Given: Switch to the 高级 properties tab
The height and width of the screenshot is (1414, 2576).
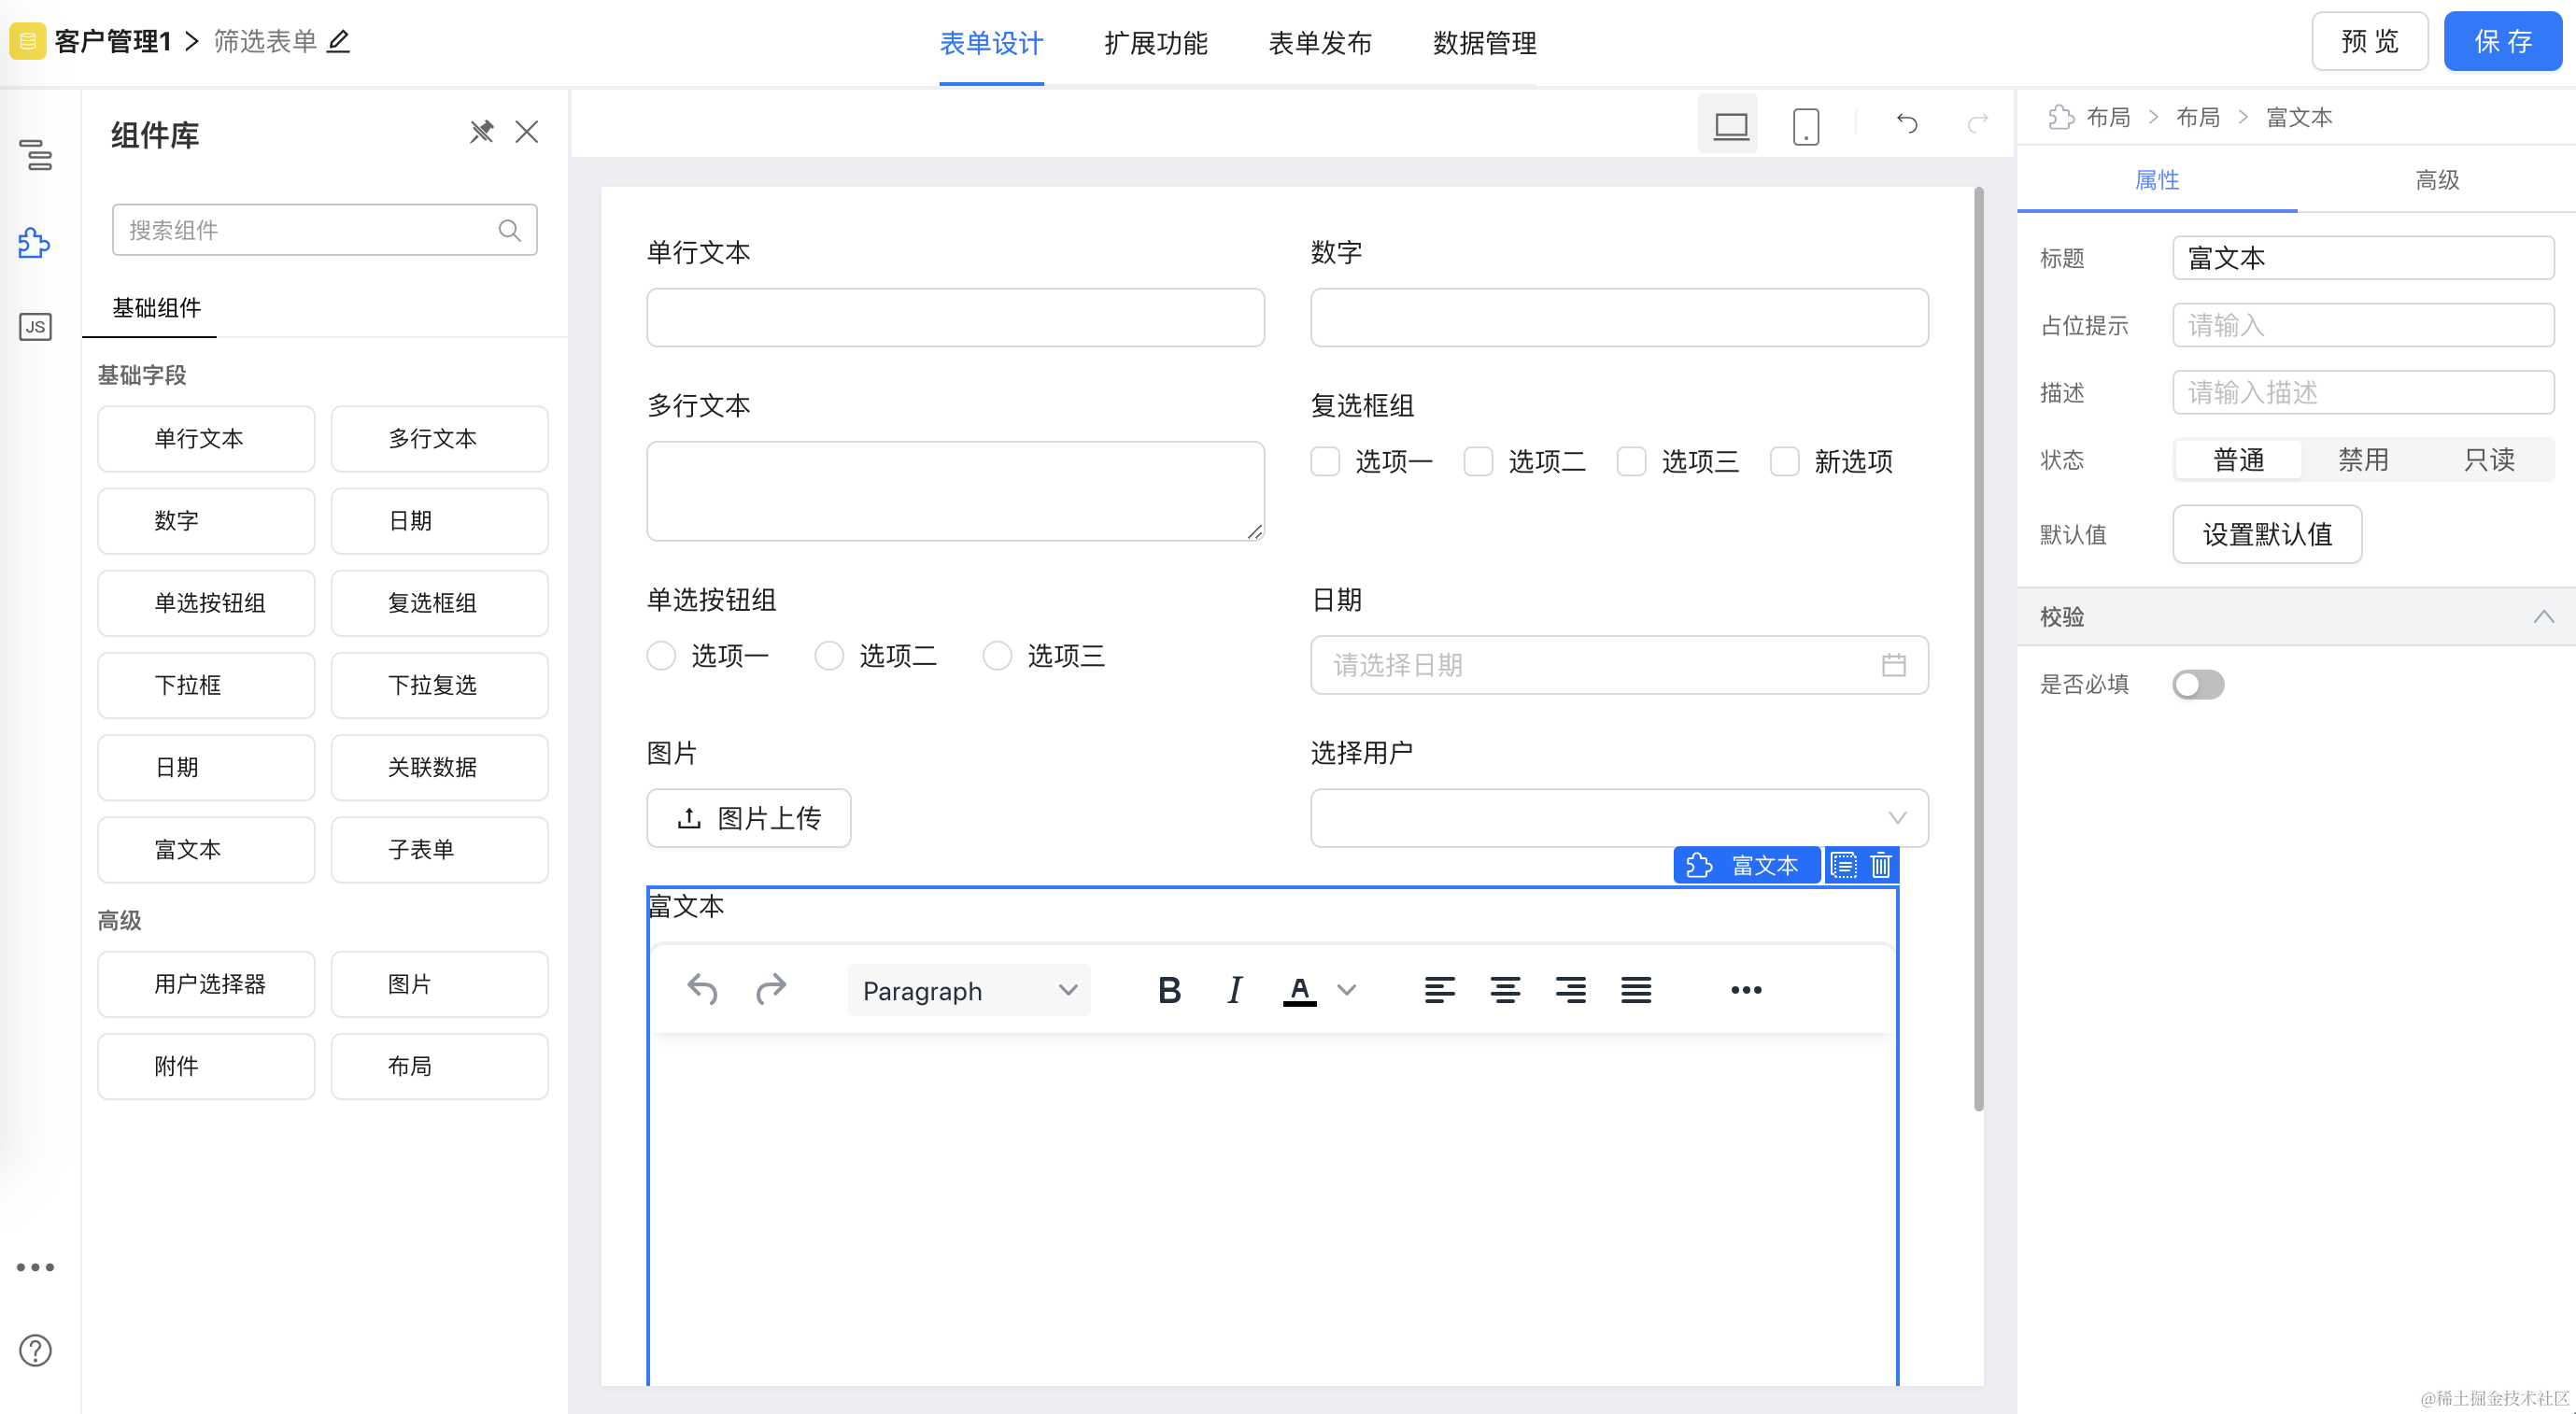Looking at the screenshot, I should [2436, 180].
